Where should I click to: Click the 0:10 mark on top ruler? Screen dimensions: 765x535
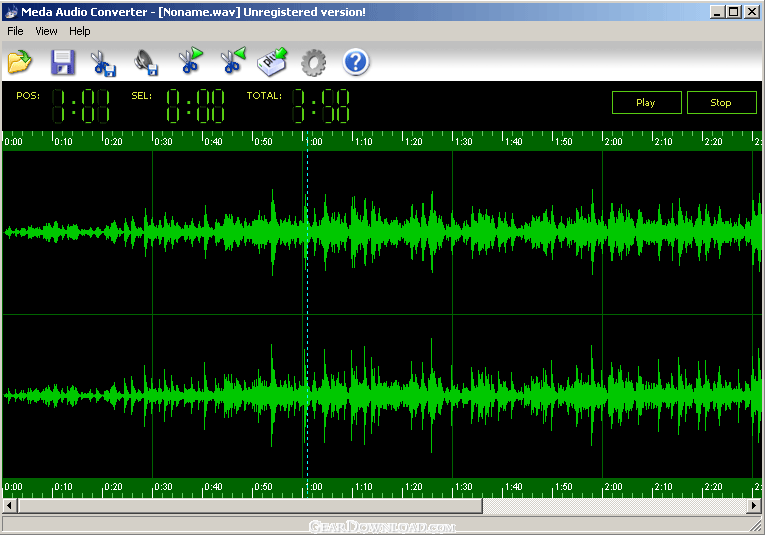click(x=63, y=141)
